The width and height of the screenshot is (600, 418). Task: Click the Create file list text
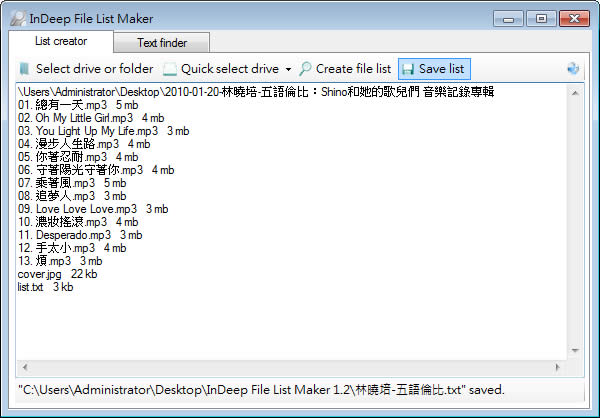click(353, 69)
